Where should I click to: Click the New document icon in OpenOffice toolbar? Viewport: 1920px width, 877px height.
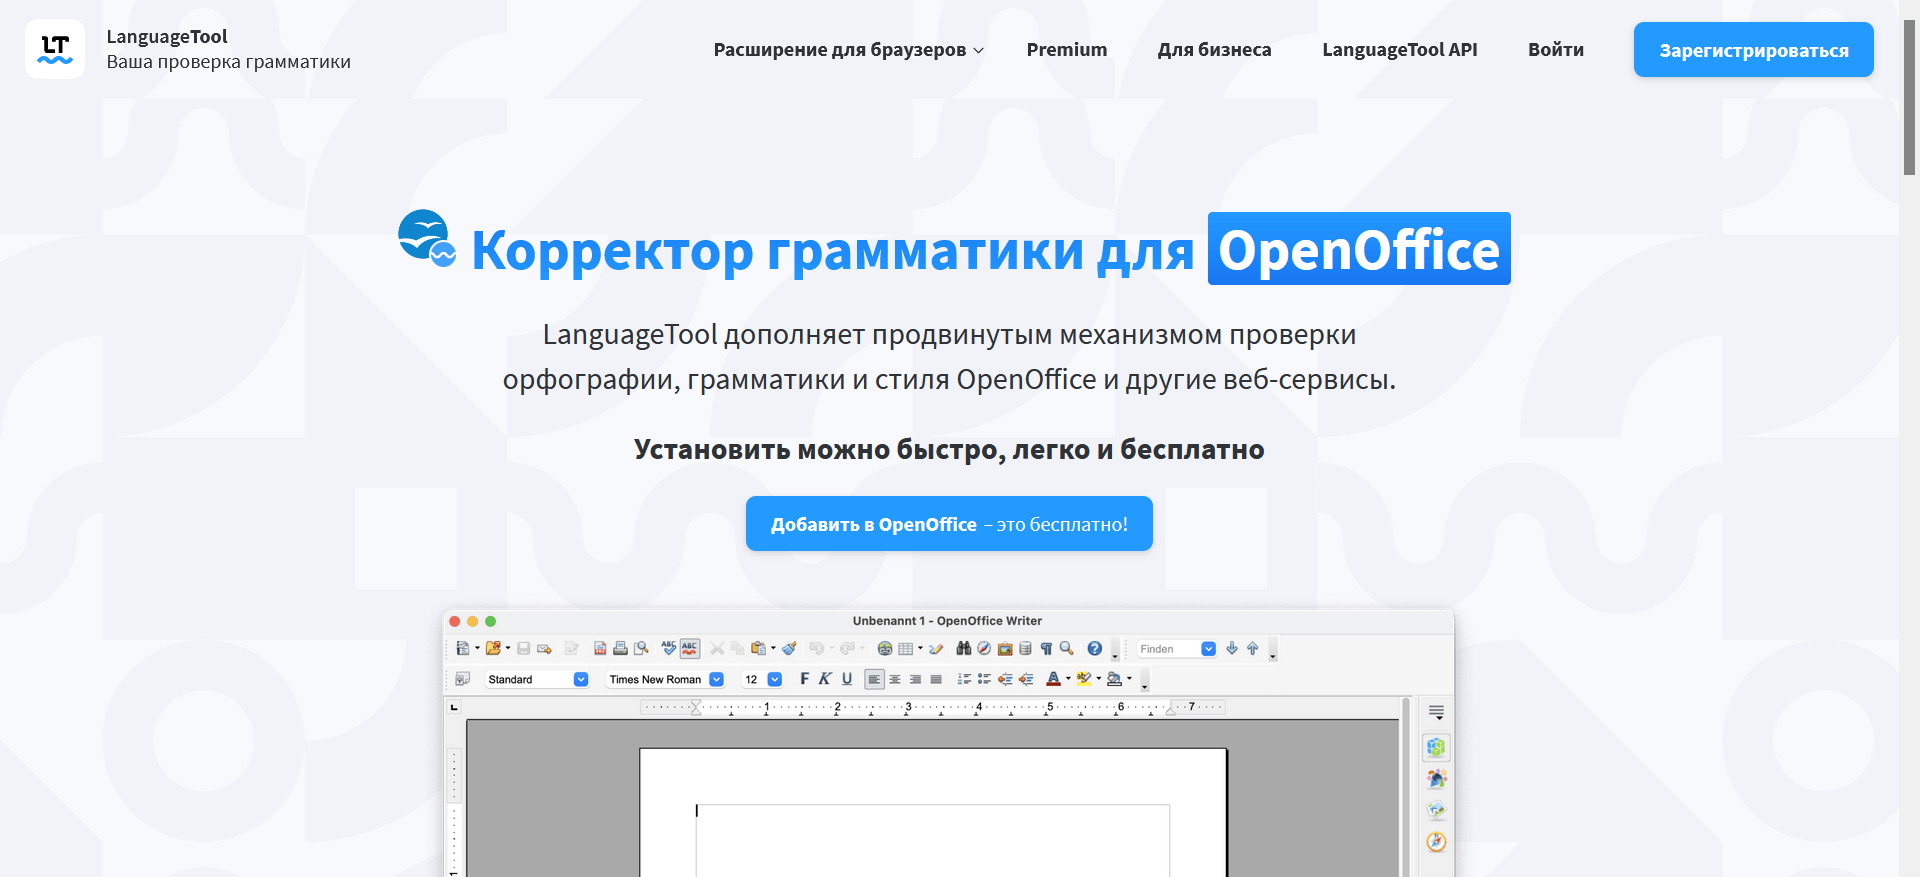coord(462,648)
